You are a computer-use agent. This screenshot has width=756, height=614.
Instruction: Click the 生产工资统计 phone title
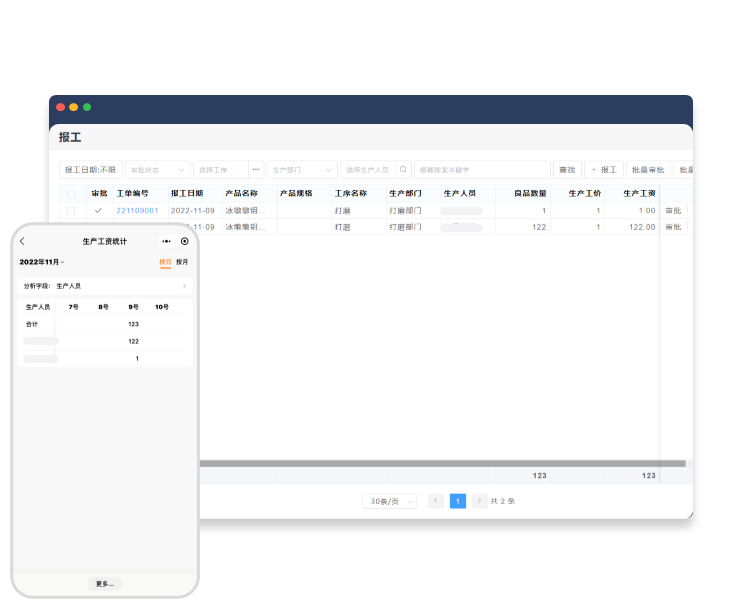pos(105,241)
